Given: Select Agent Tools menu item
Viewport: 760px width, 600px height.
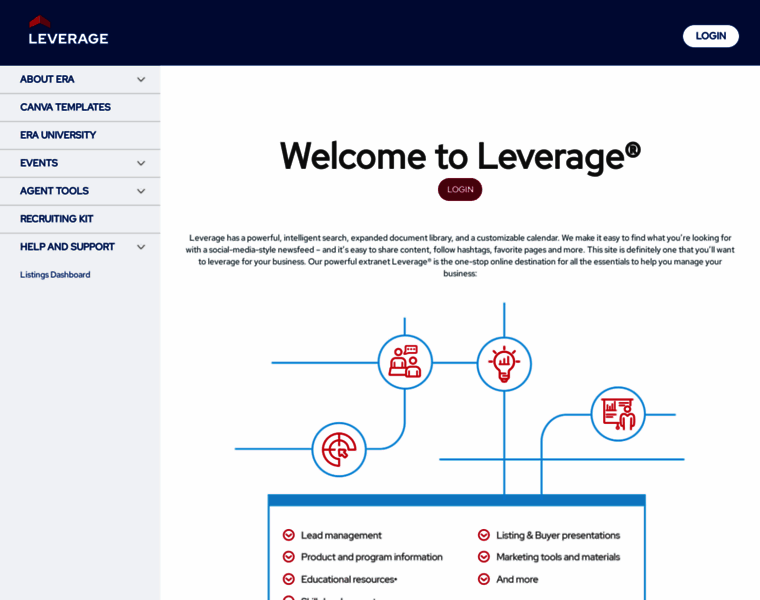Looking at the screenshot, I should click(54, 191).
